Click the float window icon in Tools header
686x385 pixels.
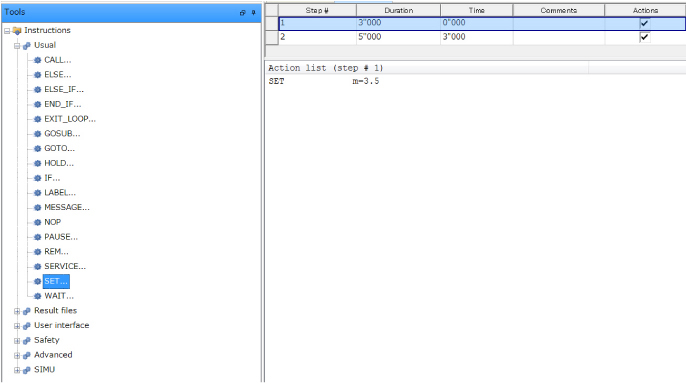tap(243, 13)
